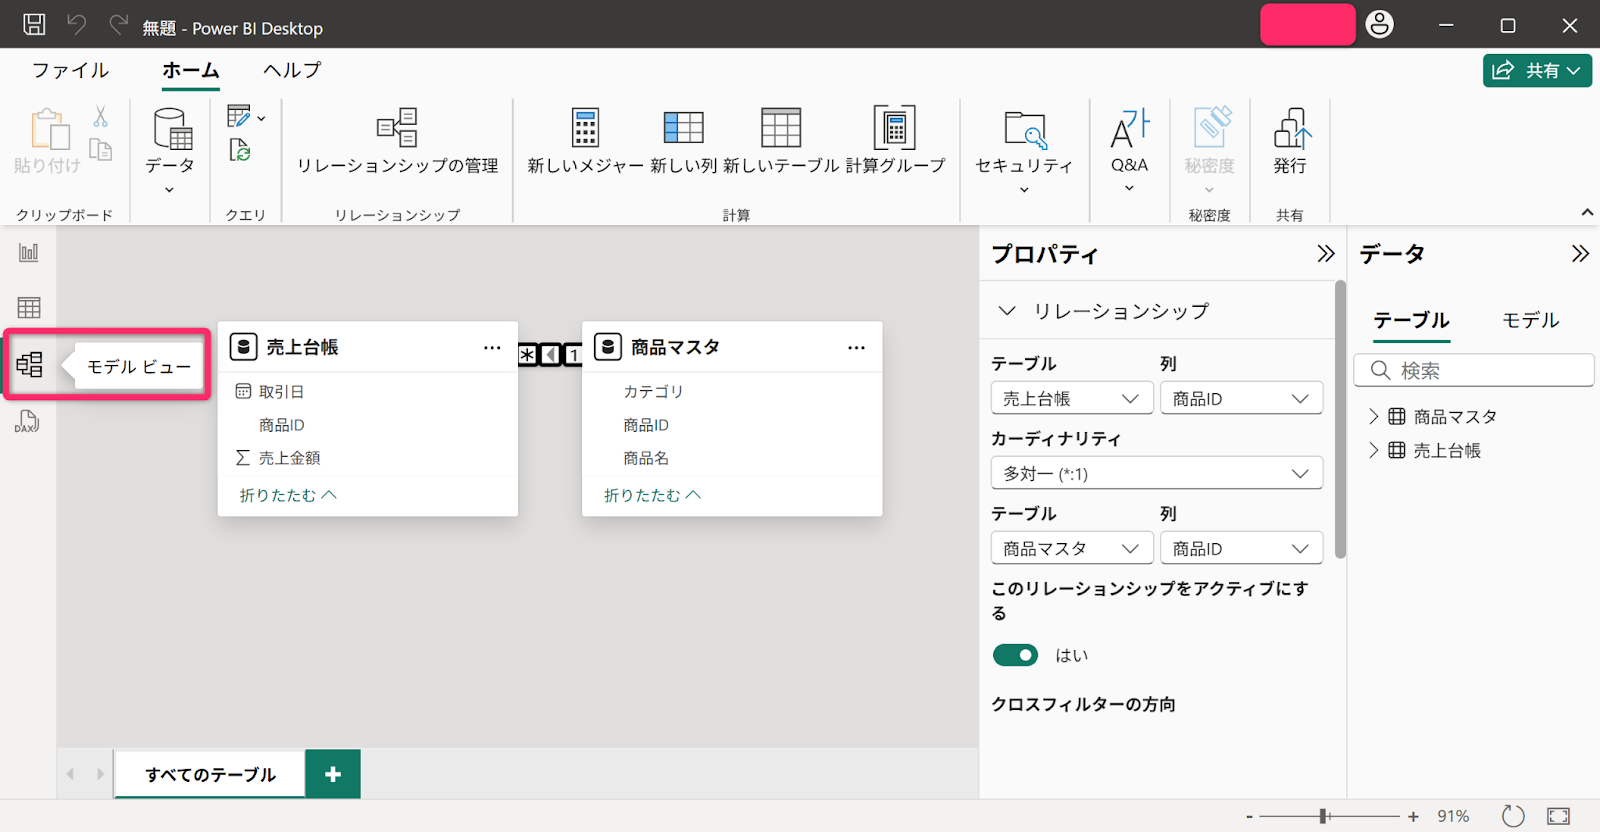Create 新しいメジャー
This screenshot has width=1600, height=832.
coord(585,141)
